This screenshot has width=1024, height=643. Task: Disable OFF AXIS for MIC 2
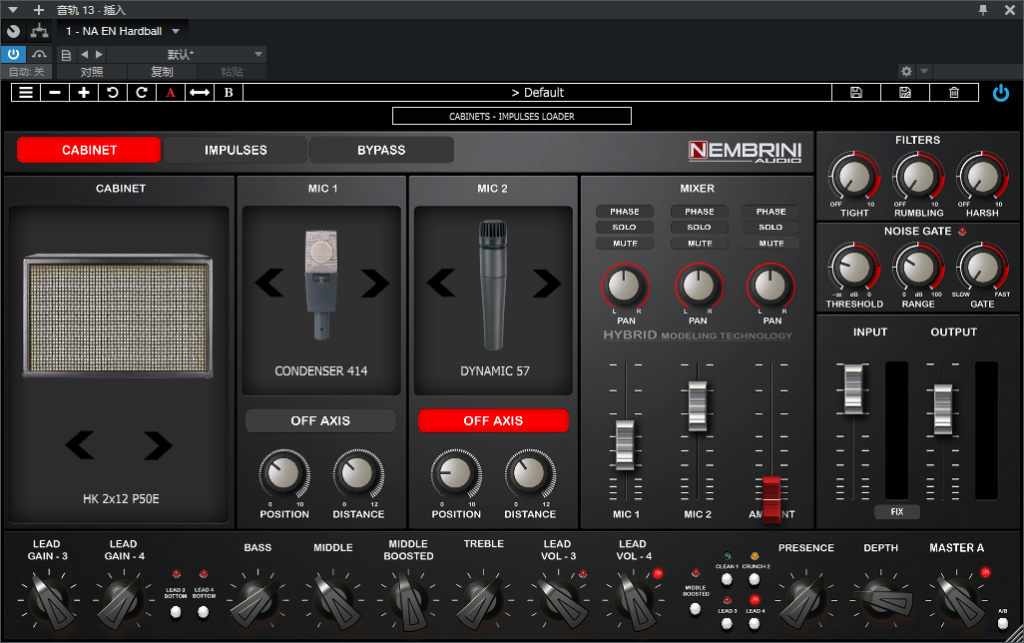[493, 421]
